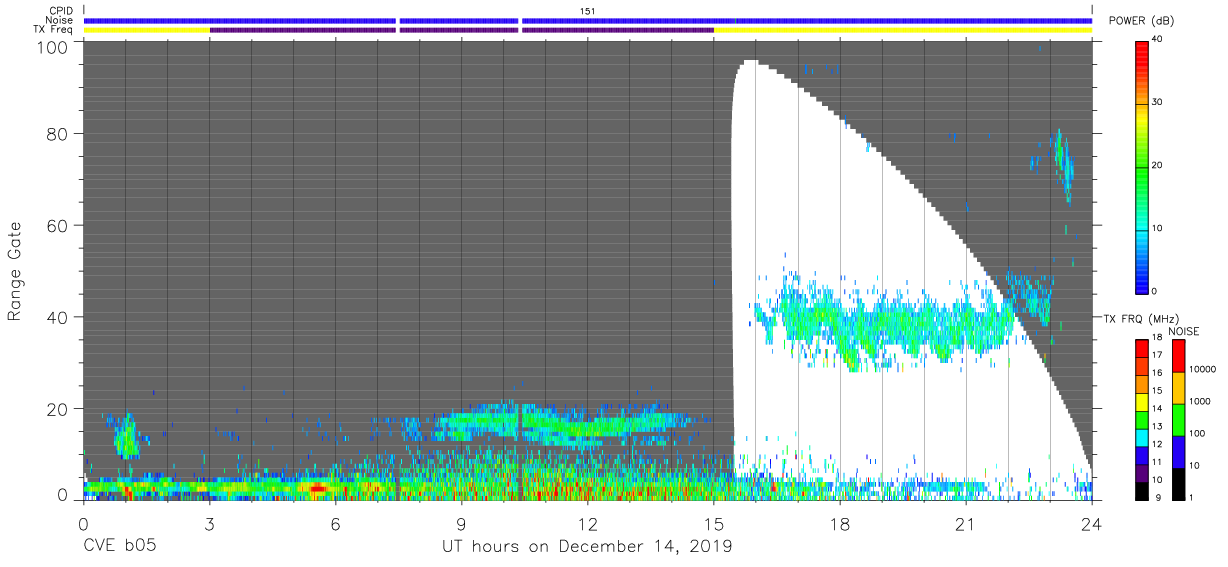Image resolution: width=1228 pixels, height=567 pixels.
Task: Click the CPID value 151
Action: (588, 11)
